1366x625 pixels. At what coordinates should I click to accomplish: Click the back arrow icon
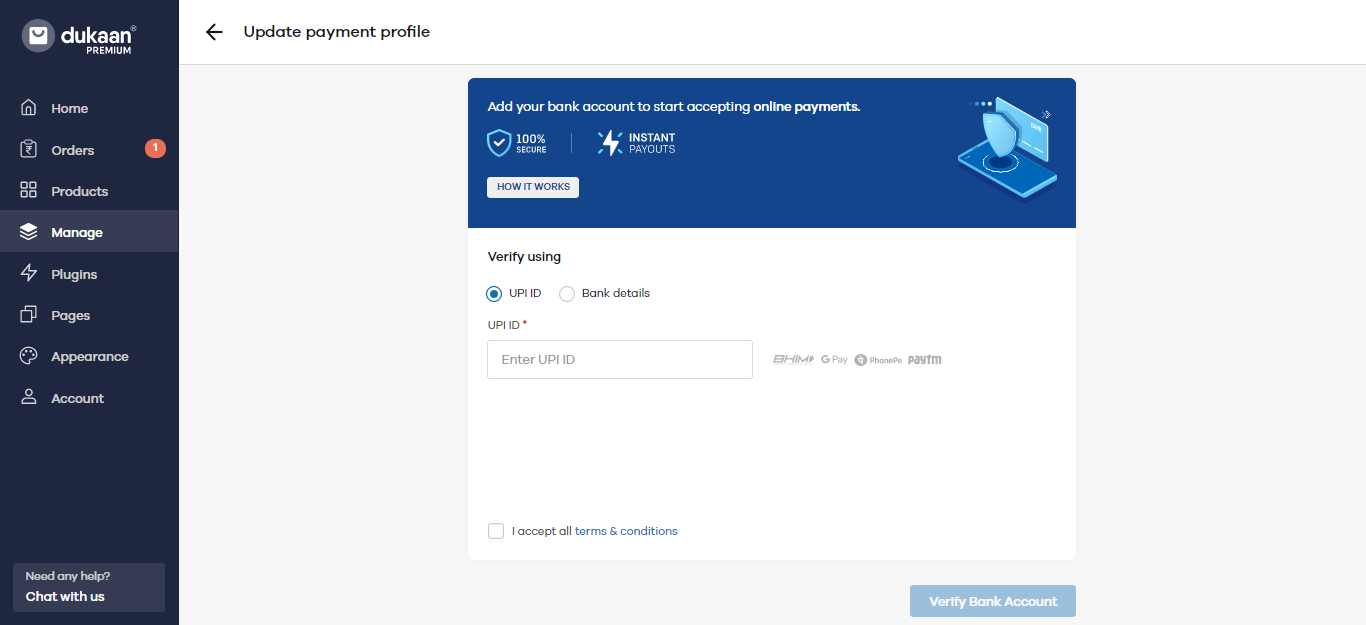pyautogui.click(x=214, y=32)
